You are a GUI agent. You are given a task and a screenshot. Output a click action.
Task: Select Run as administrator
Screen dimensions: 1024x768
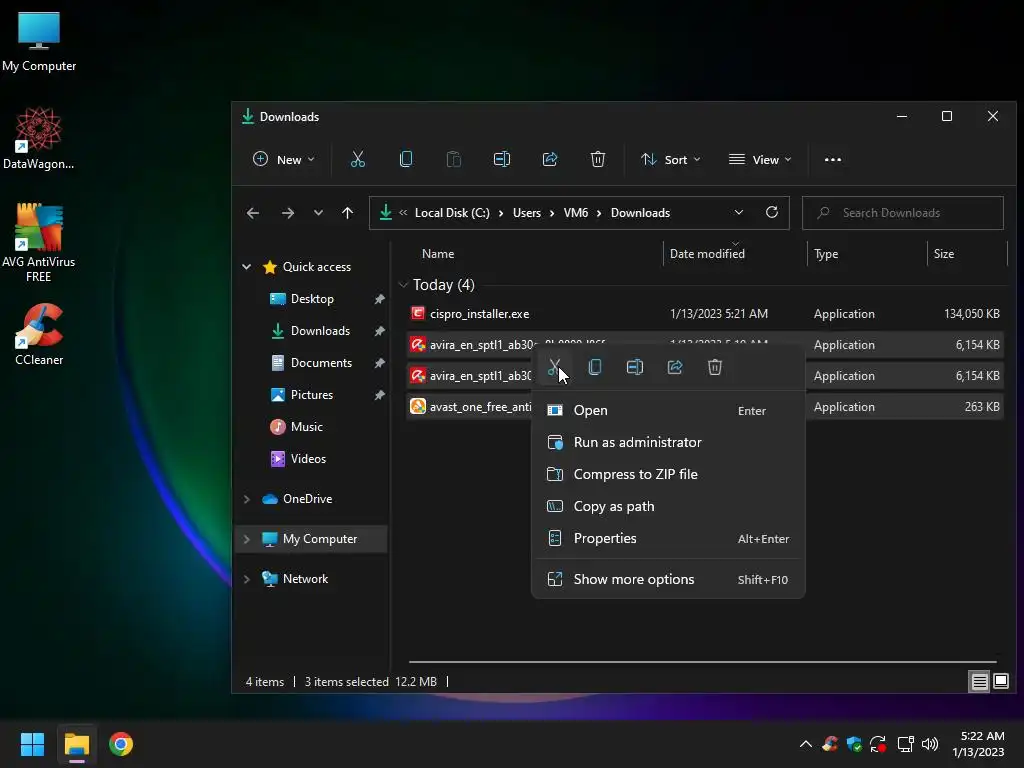tap(668, 442)
